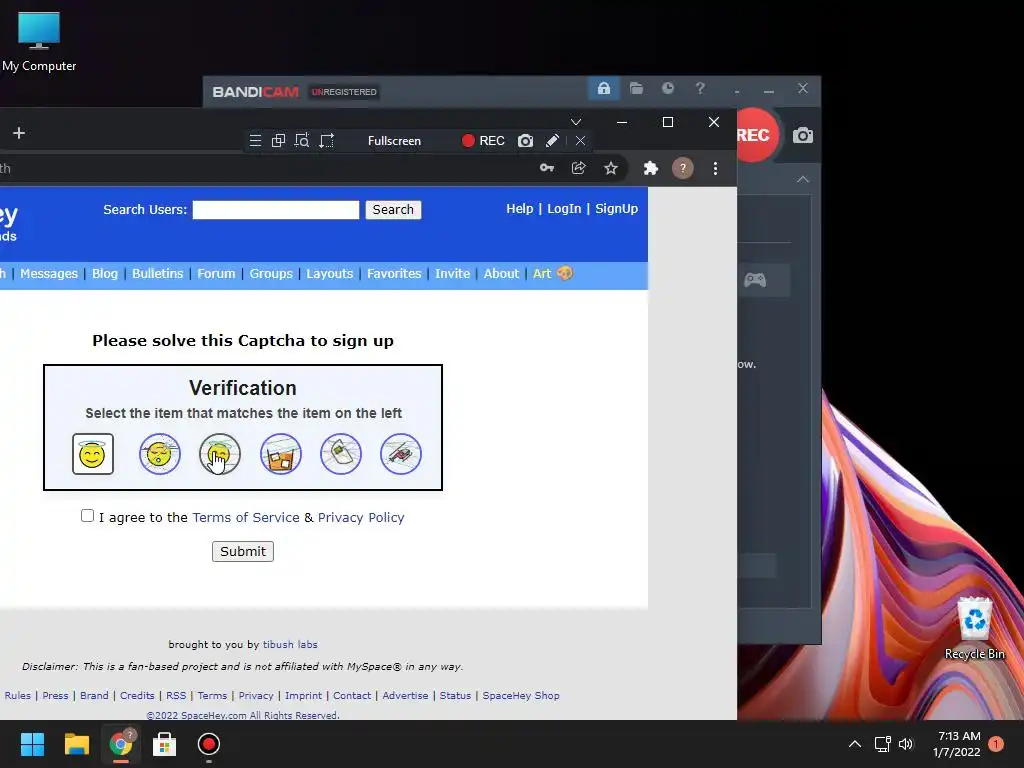Go to Invite in navigation bar
The width and height of the screenshot is (1024, 768).
pyautogui.click(x=453, y=274)
